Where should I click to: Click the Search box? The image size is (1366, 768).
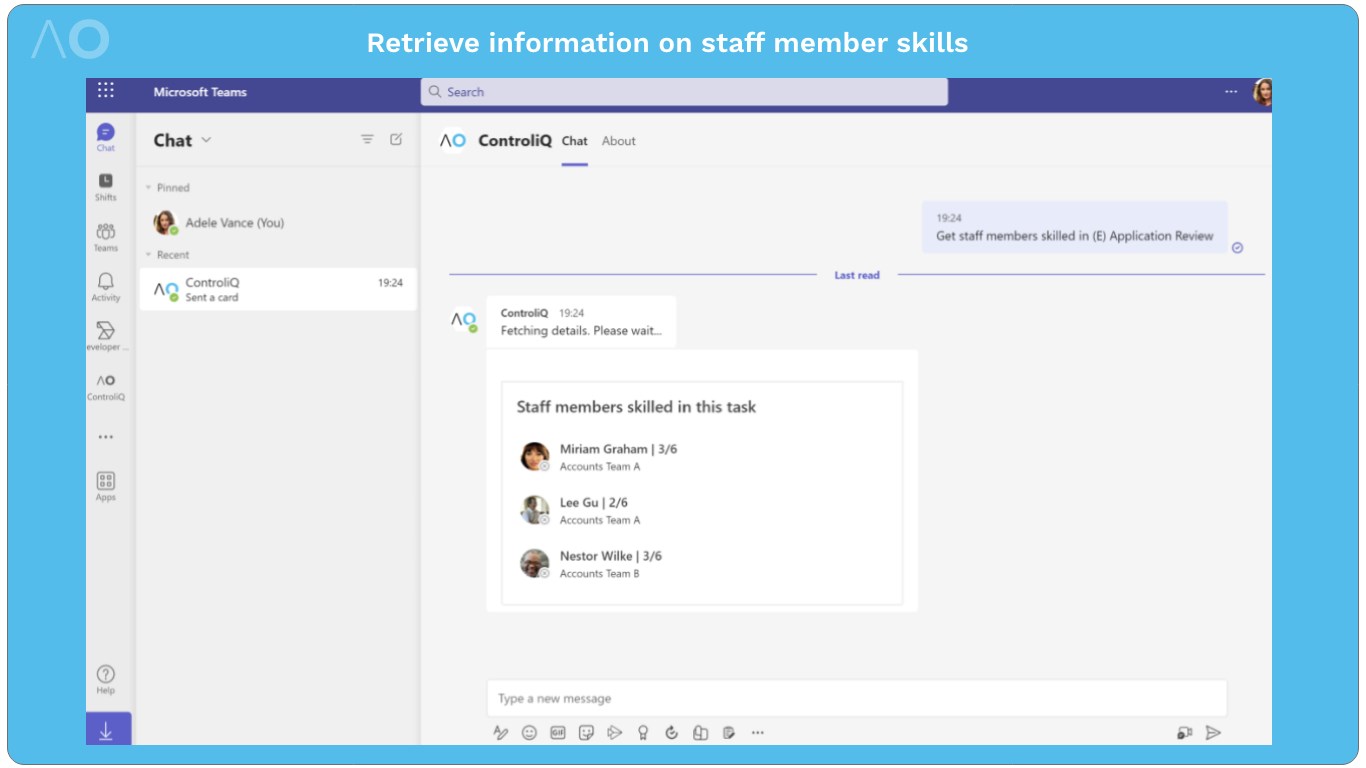684,92
